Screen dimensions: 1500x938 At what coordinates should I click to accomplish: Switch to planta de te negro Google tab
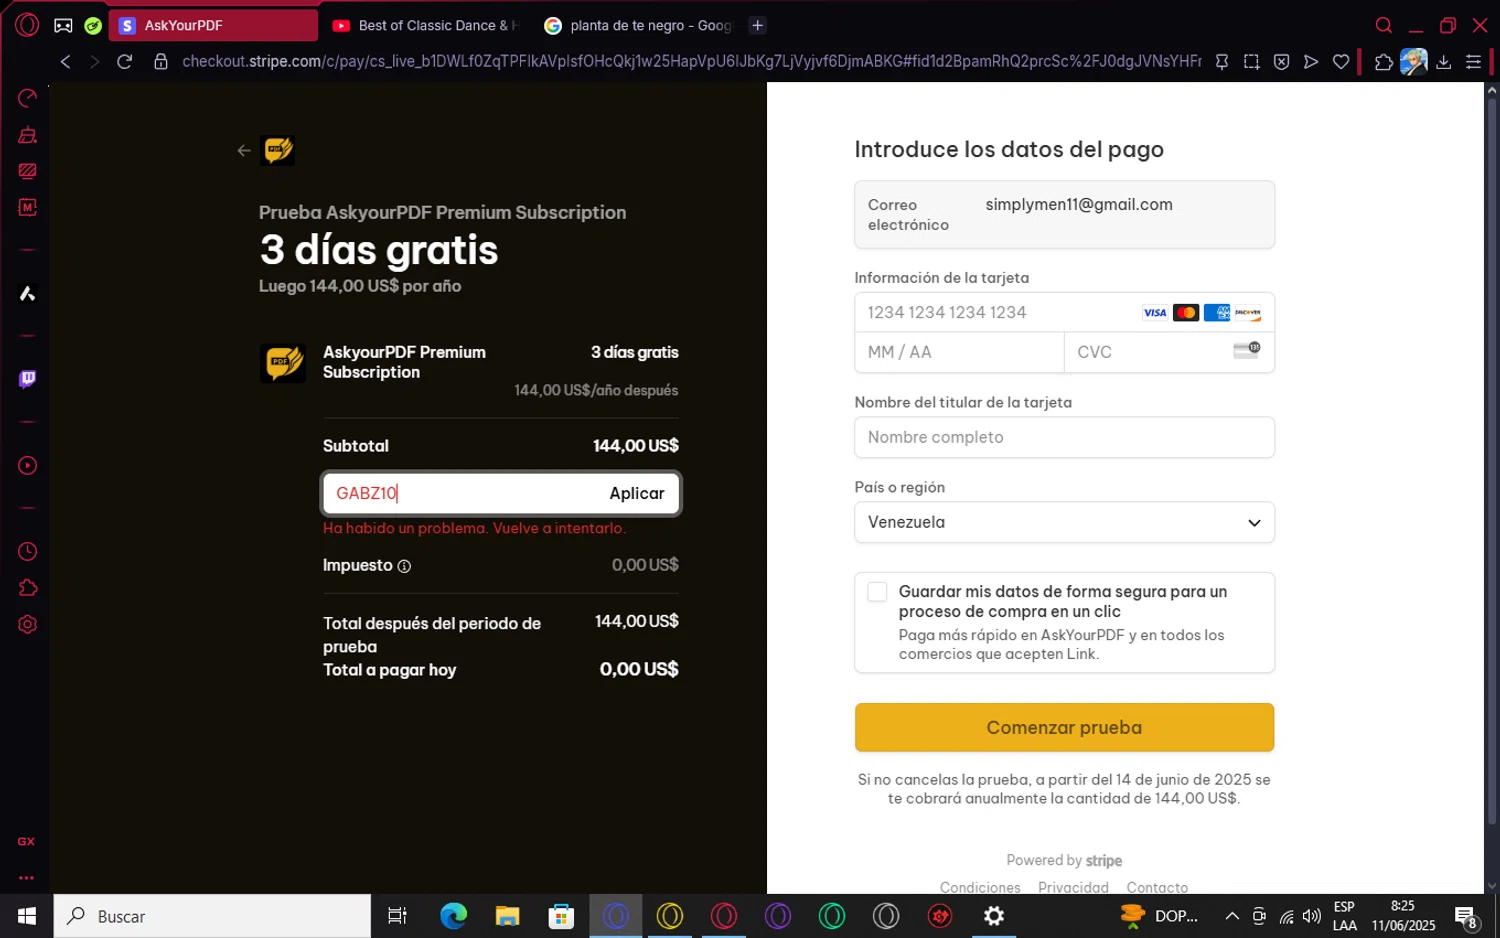[638, 26]
